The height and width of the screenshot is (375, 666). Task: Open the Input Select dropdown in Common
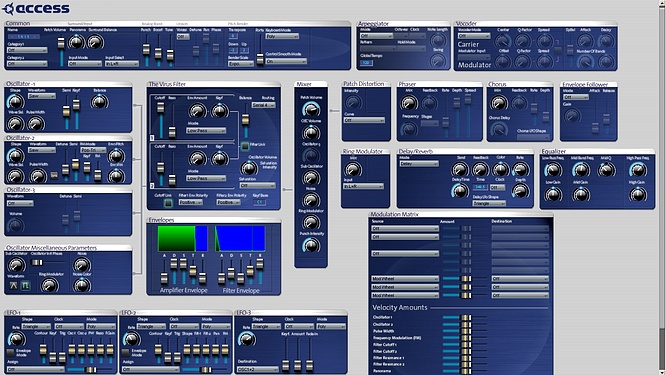122,64
